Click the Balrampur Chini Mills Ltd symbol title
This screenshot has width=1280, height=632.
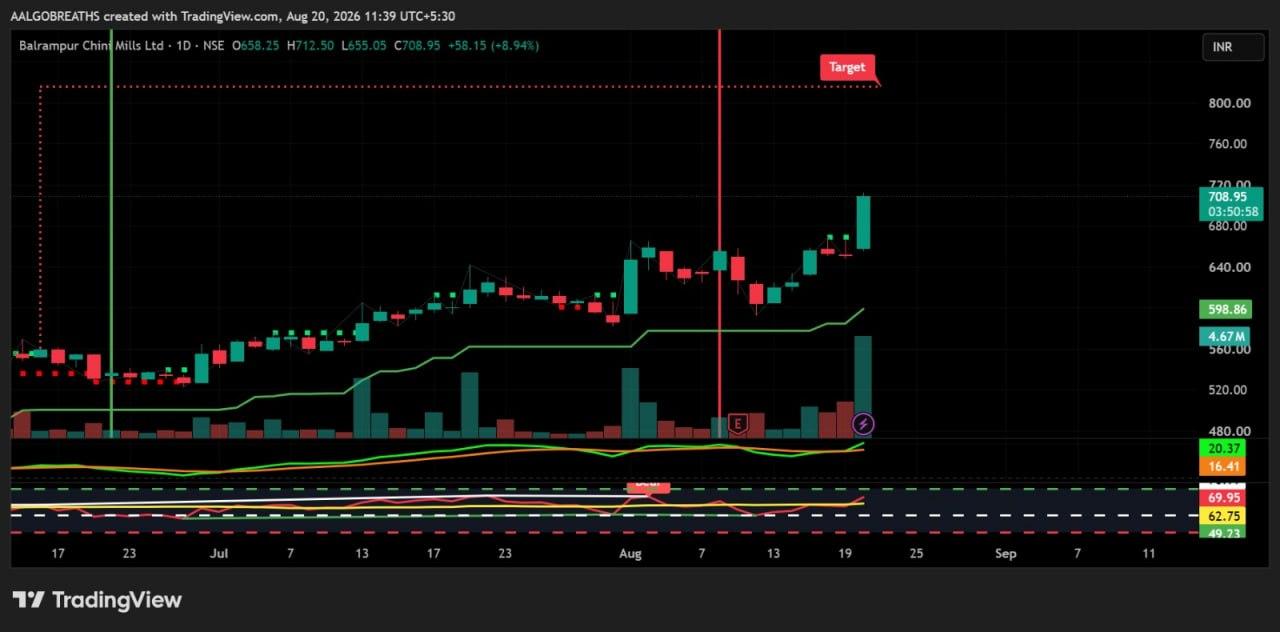pos(93,45)
